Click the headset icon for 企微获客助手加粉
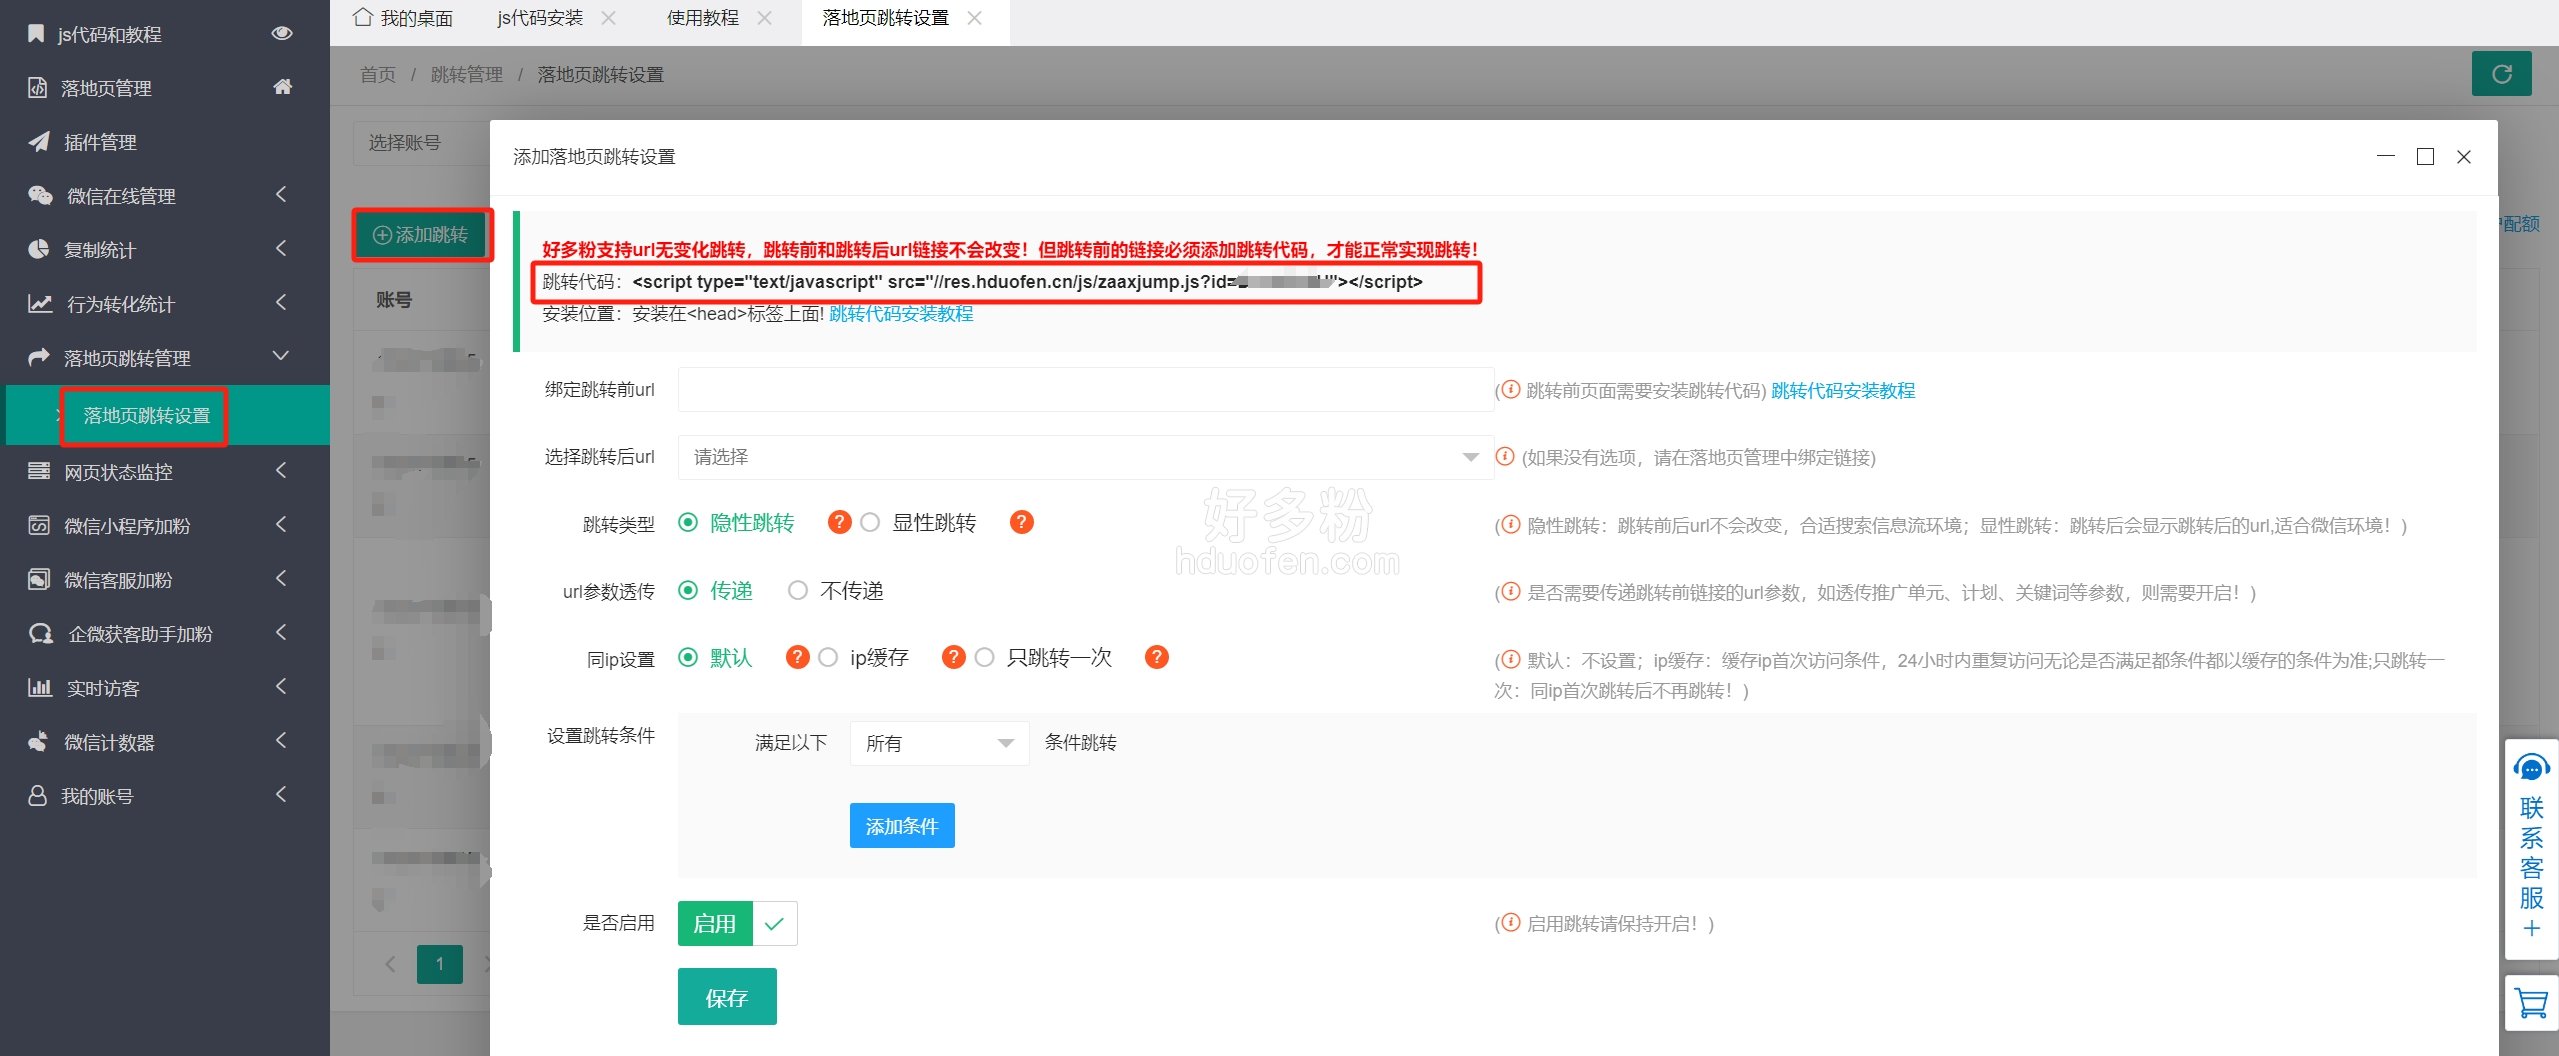The height and width of the screenshot is (1056, 2559). click(41, 633)
